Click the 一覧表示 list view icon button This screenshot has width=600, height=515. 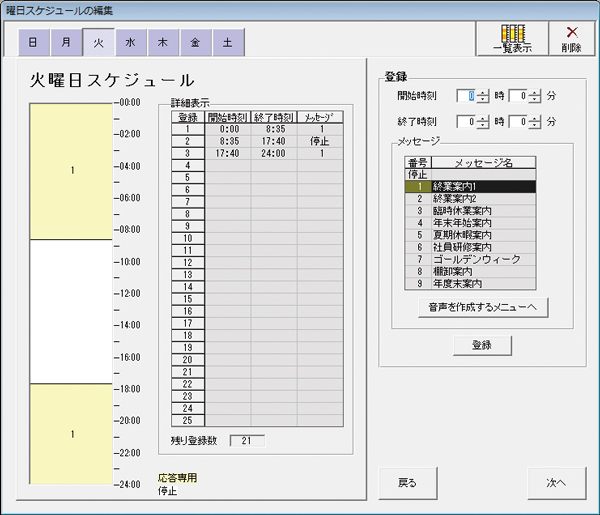coord(512,38)
